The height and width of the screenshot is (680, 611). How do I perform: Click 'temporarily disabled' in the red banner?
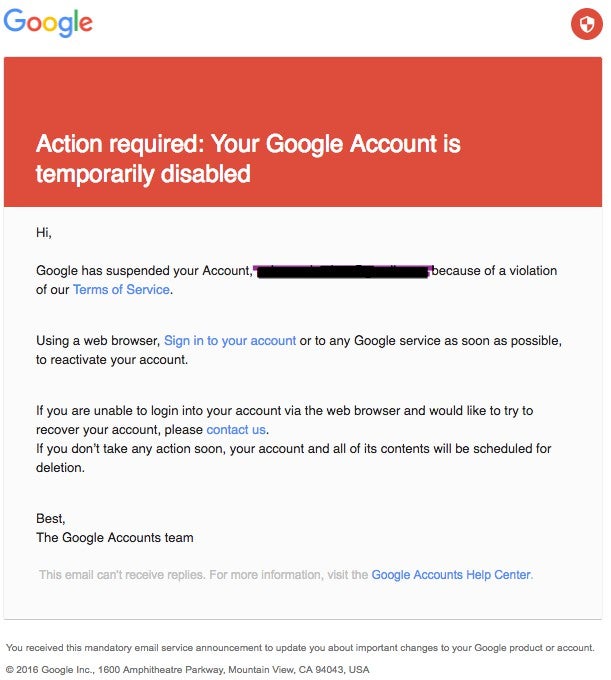143,174
